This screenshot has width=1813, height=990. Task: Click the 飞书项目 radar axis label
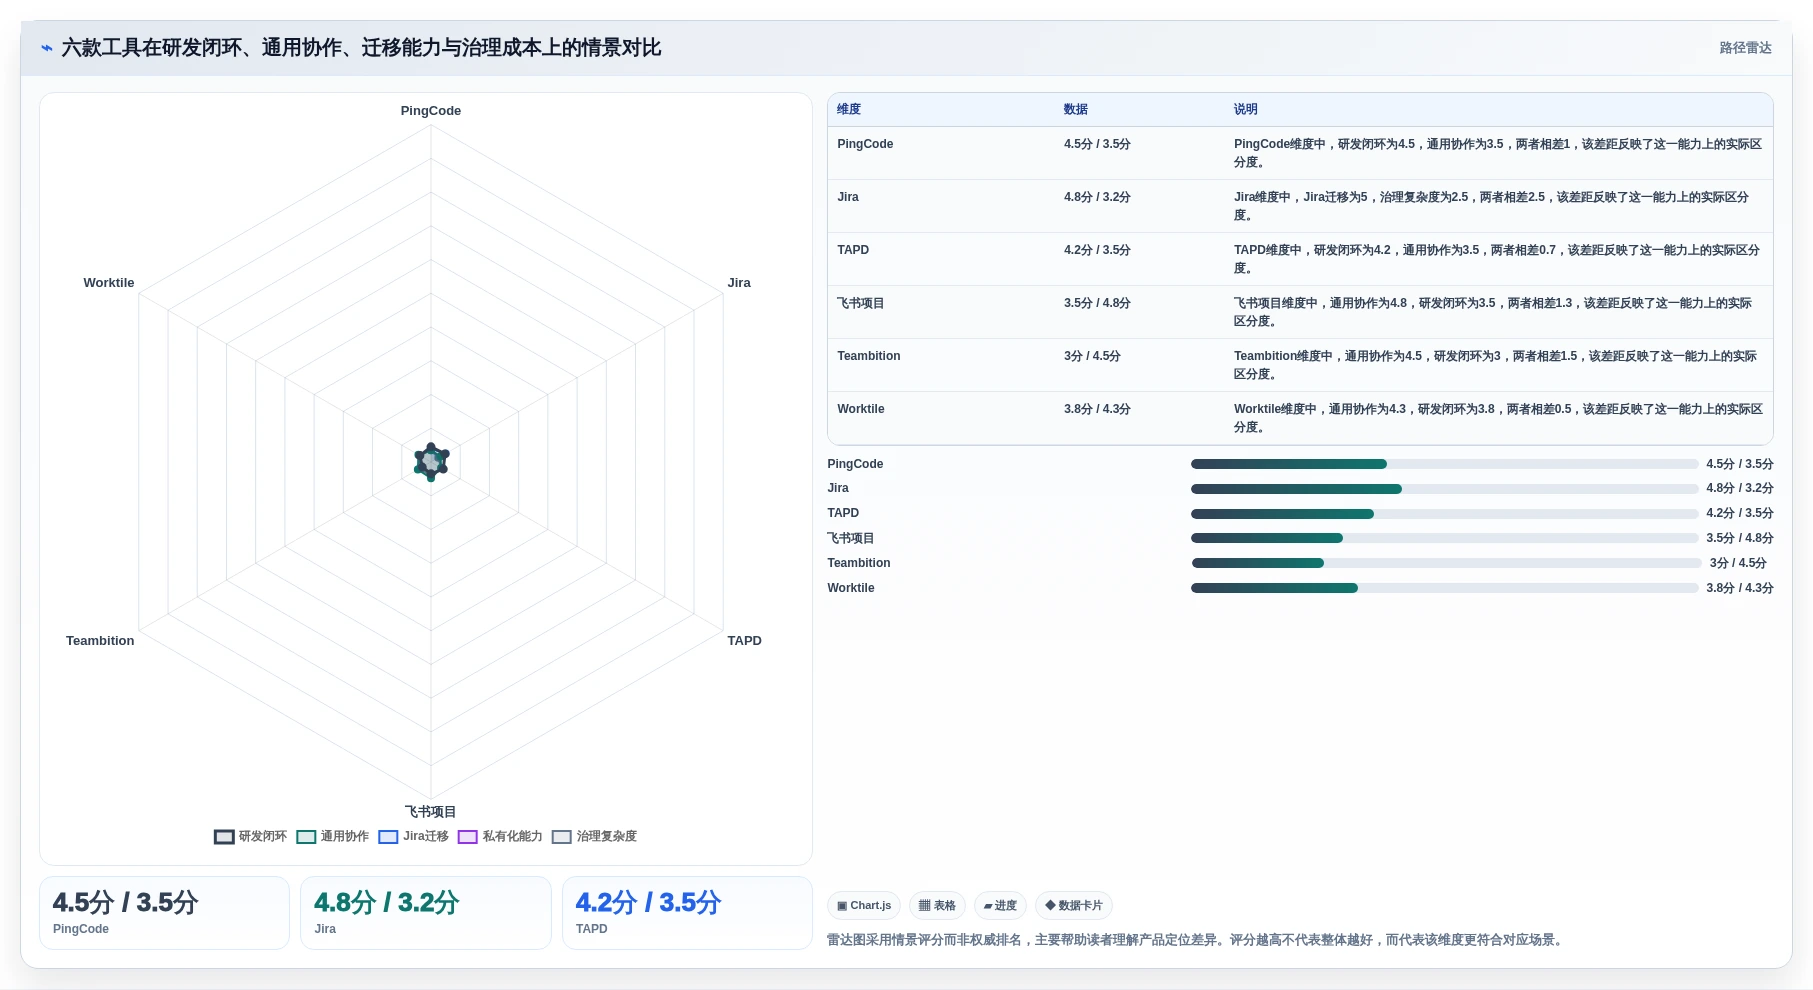[431, 812]
